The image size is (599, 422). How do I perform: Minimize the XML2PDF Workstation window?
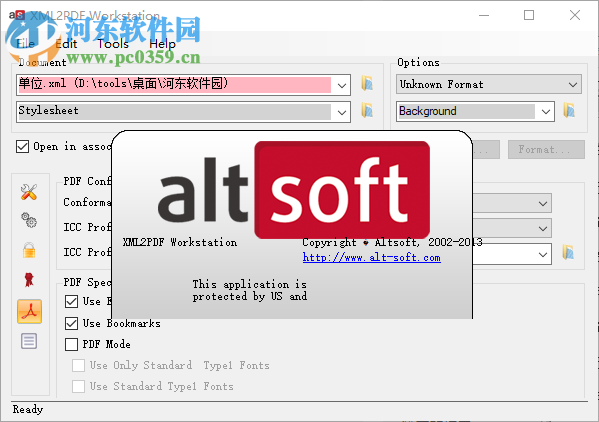pyautogui.click(x=484, y=15)
